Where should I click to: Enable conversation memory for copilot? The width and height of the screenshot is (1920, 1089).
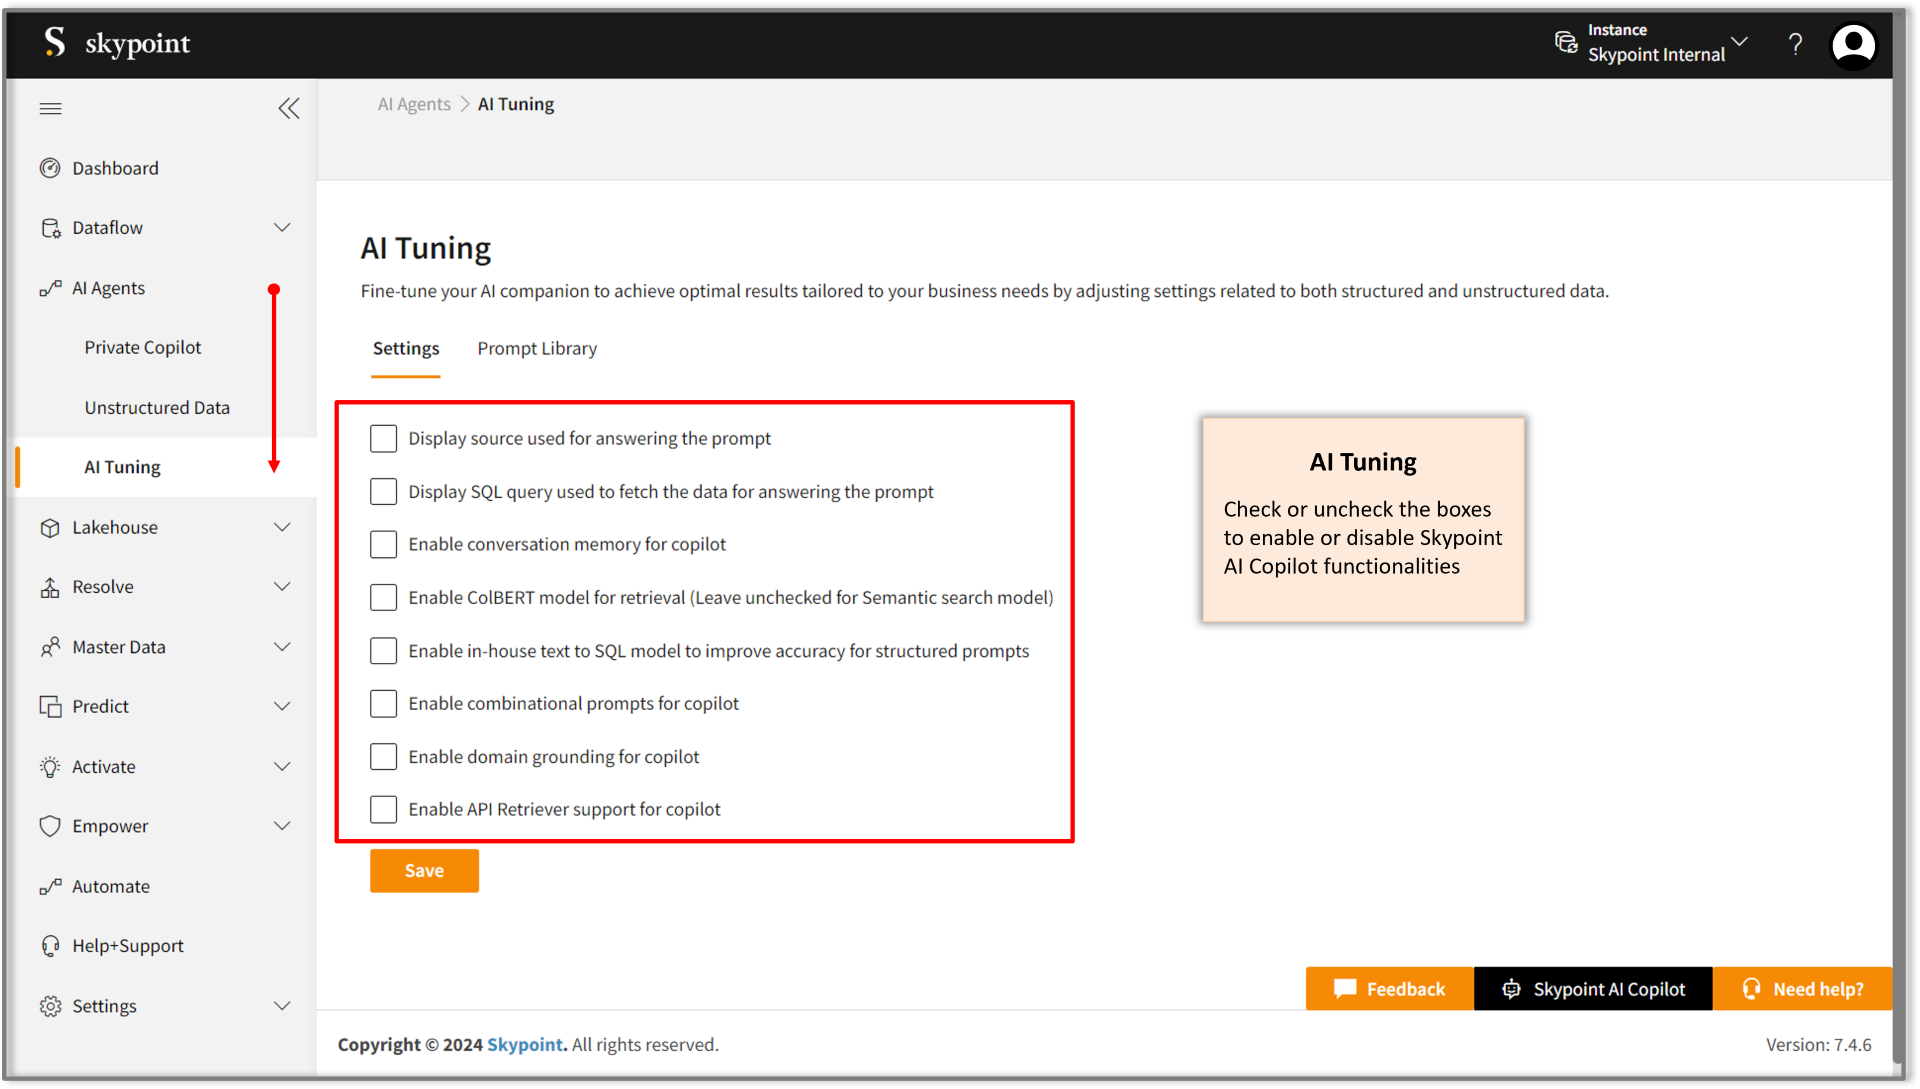[383, 545]
